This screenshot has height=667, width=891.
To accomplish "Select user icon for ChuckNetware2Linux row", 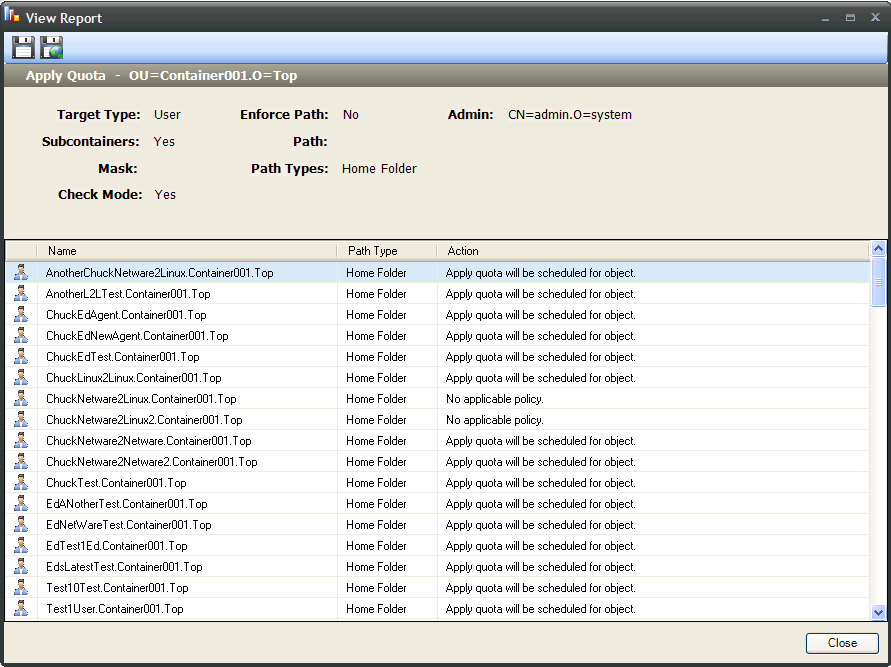I will pyautogui.click(x=21, y=399).
